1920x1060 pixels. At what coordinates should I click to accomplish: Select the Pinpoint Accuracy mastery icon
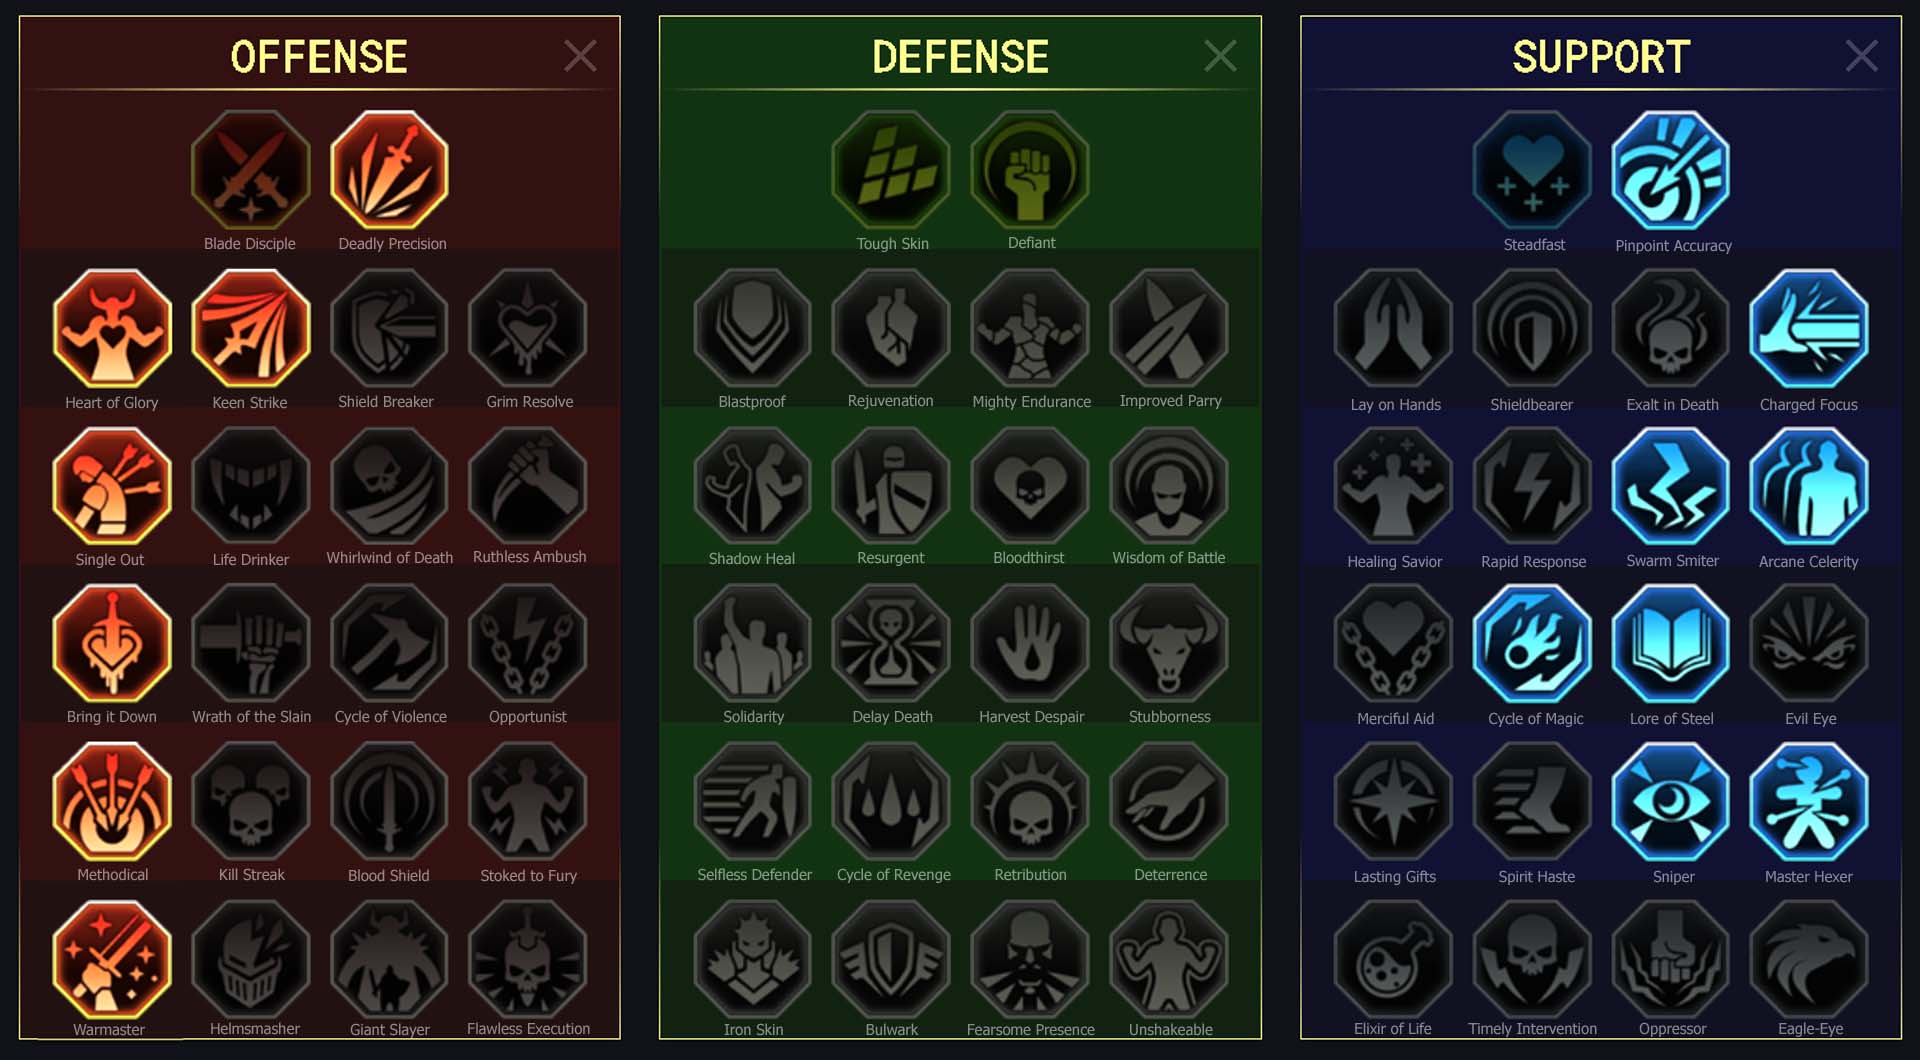point(1671,170)
